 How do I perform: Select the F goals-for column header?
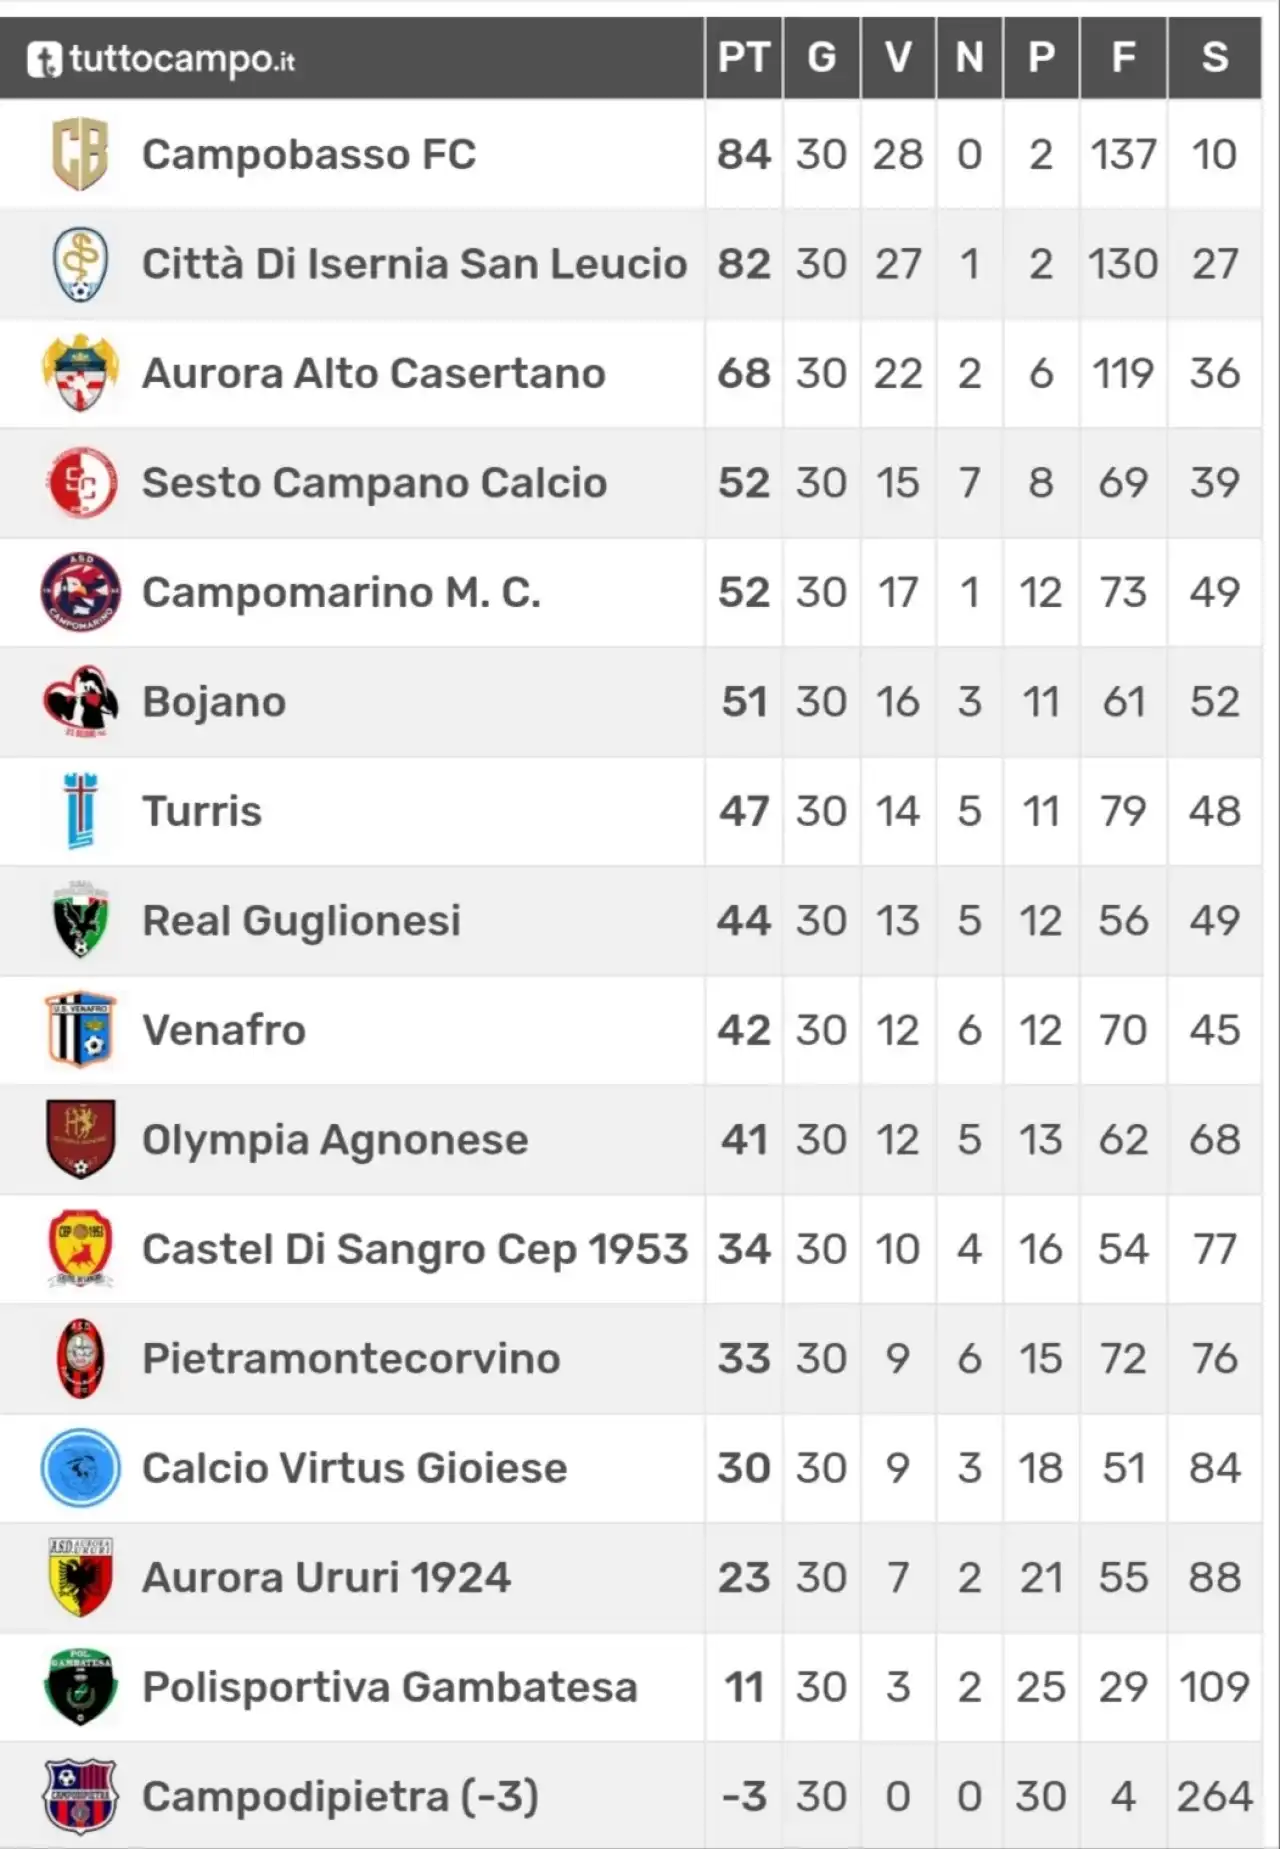pos(1123,58)
